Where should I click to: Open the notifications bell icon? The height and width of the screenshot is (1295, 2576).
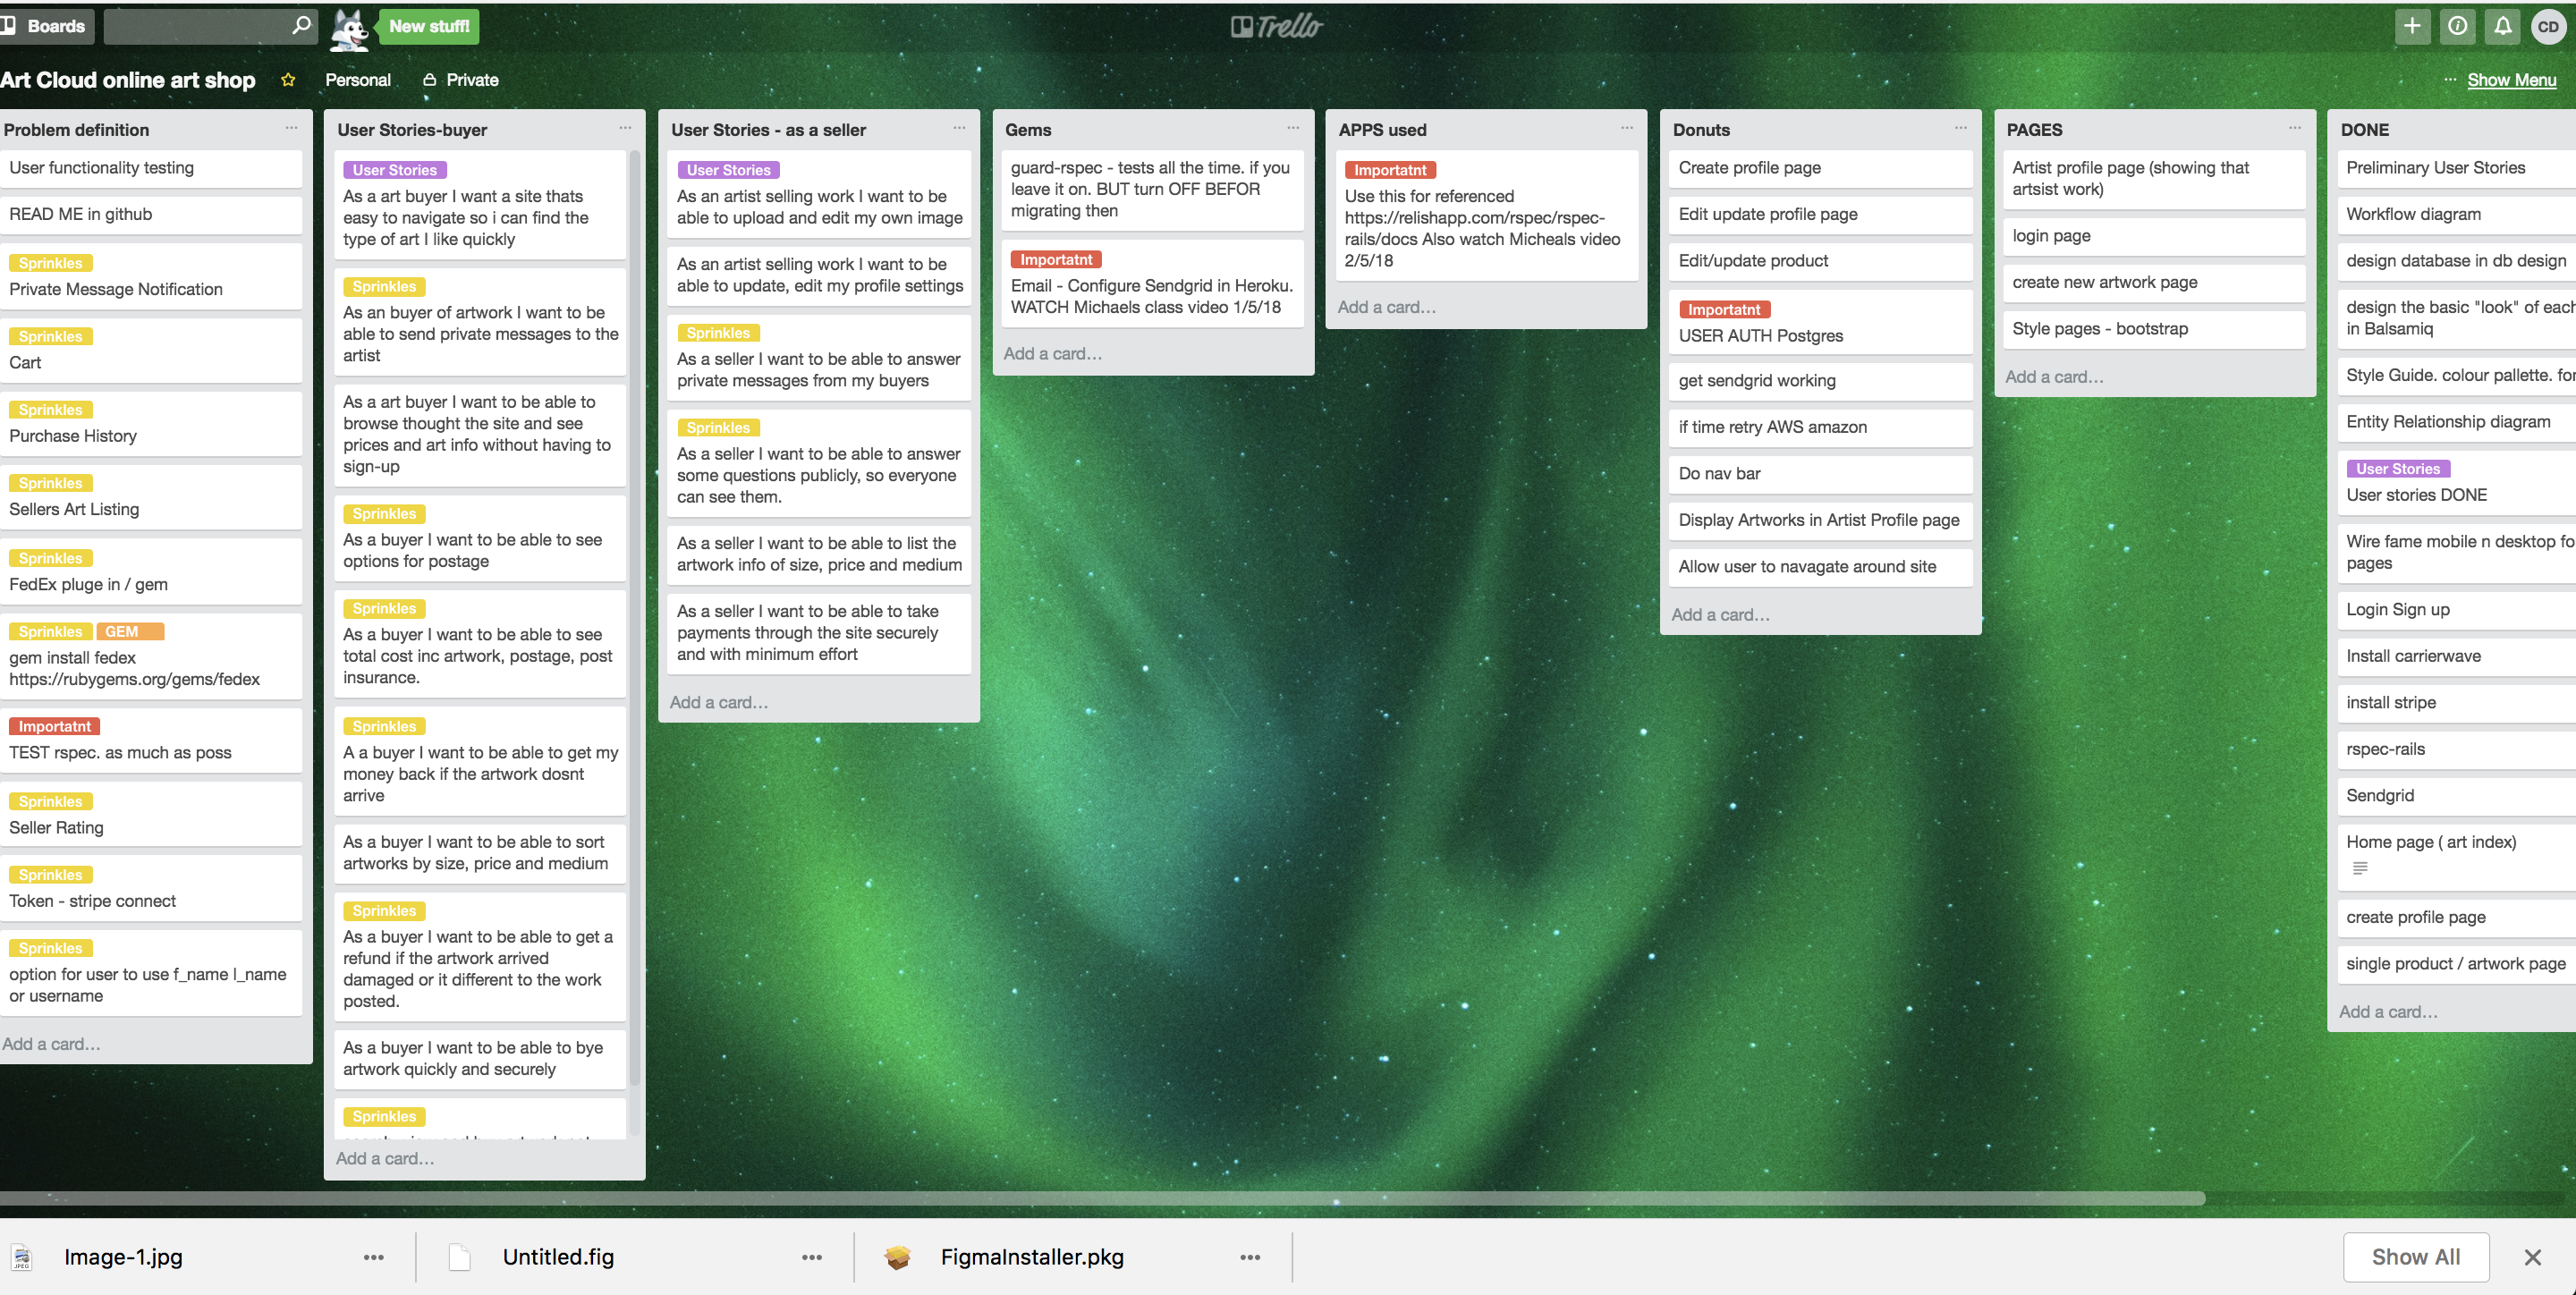click(x=2502, y=27)
